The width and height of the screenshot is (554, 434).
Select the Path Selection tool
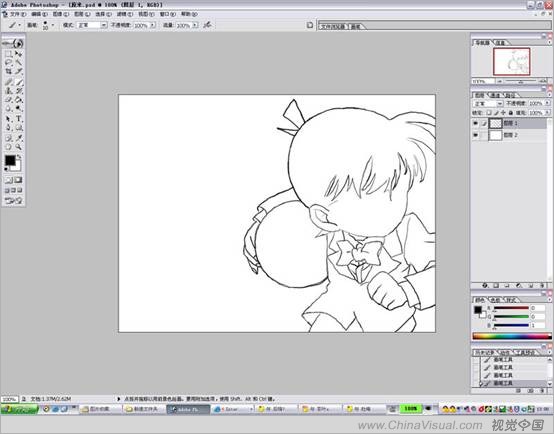8,119
